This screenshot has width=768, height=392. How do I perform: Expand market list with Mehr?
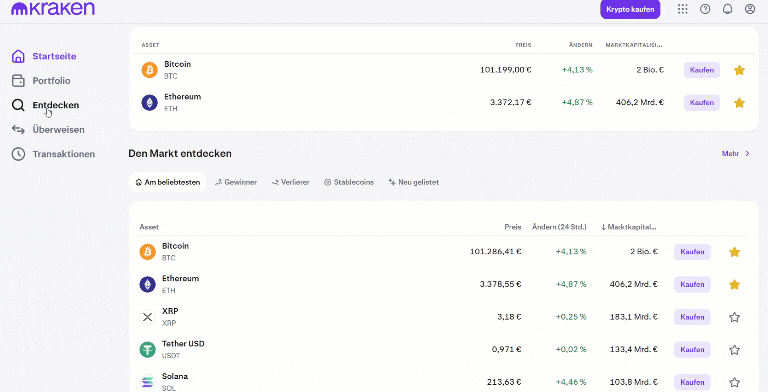(736, 154)
